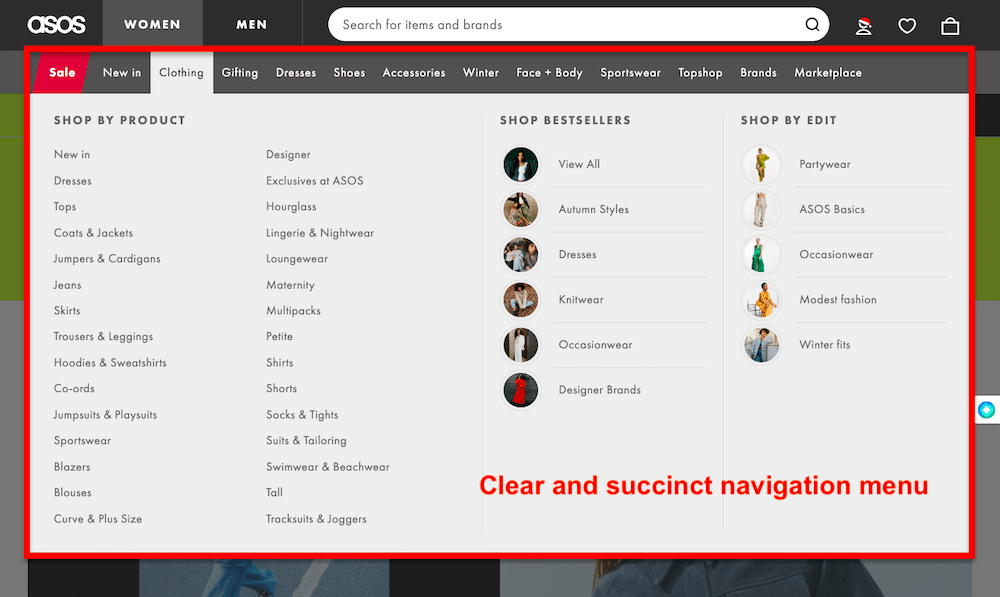Go to Curve & Plus Size
1000x597 pixels.
pyautogui.click(x=98, y=519)
